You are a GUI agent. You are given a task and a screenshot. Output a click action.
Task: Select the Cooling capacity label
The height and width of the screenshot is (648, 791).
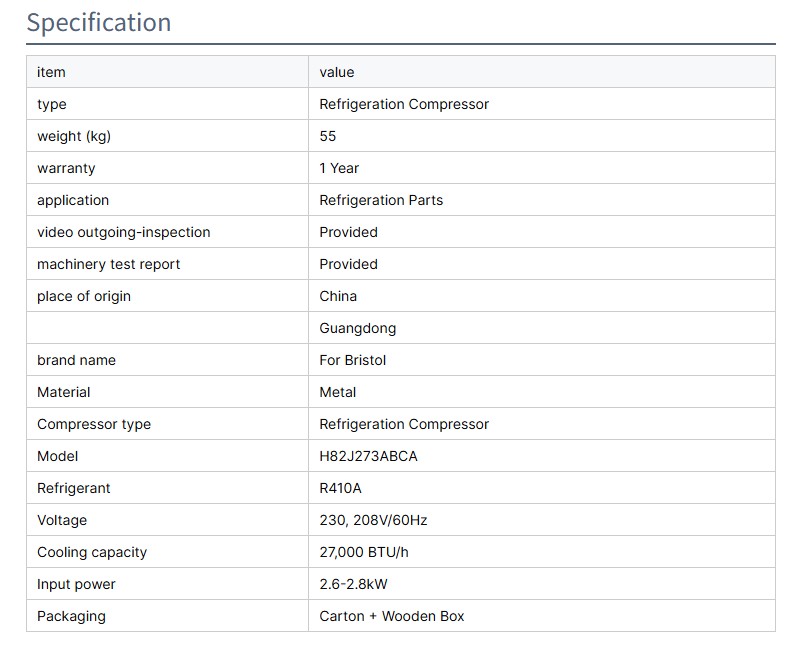tap(92, 552)
